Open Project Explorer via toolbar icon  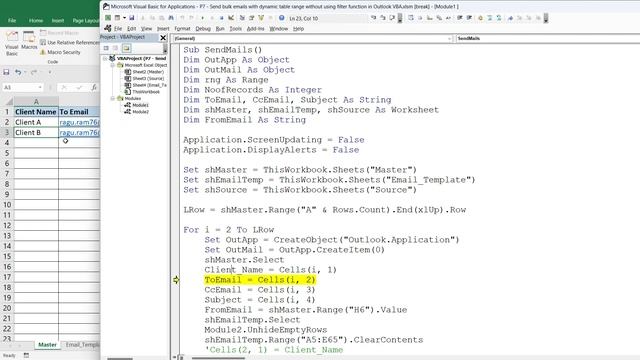tap(242, 18)
